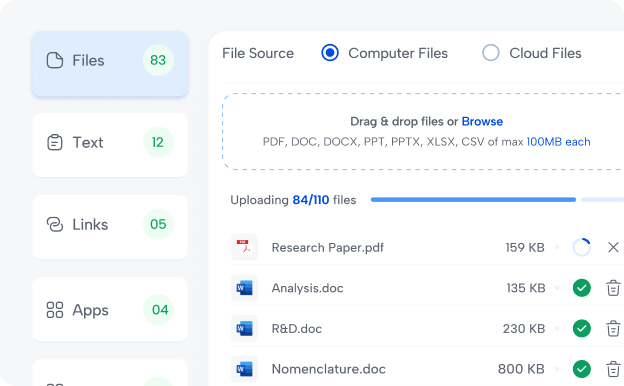Click the Files count badge 83
Image resolution: width=624 pixels, height=386 pixels.
click(x=158, y=60)
